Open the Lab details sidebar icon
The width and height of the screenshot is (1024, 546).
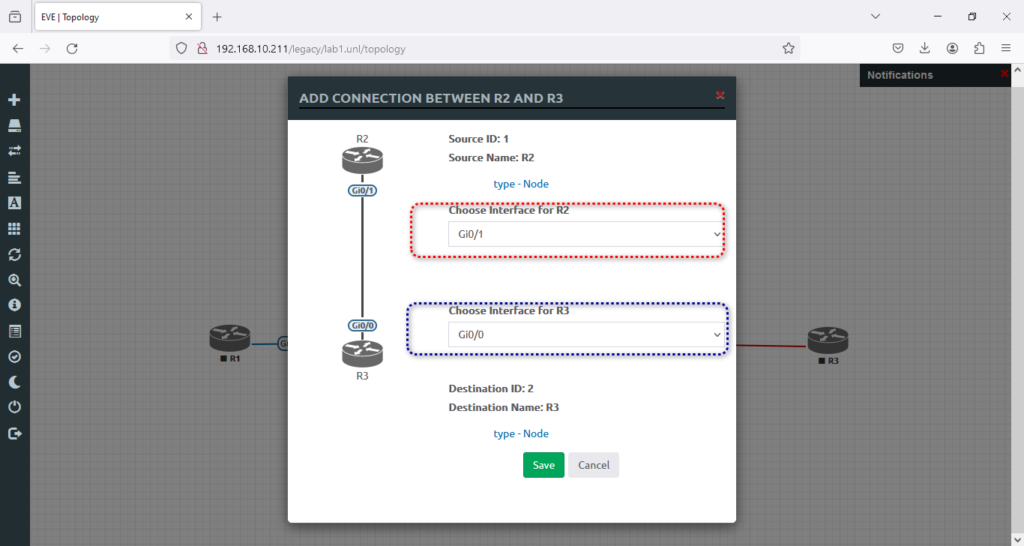tap(14, 331)
